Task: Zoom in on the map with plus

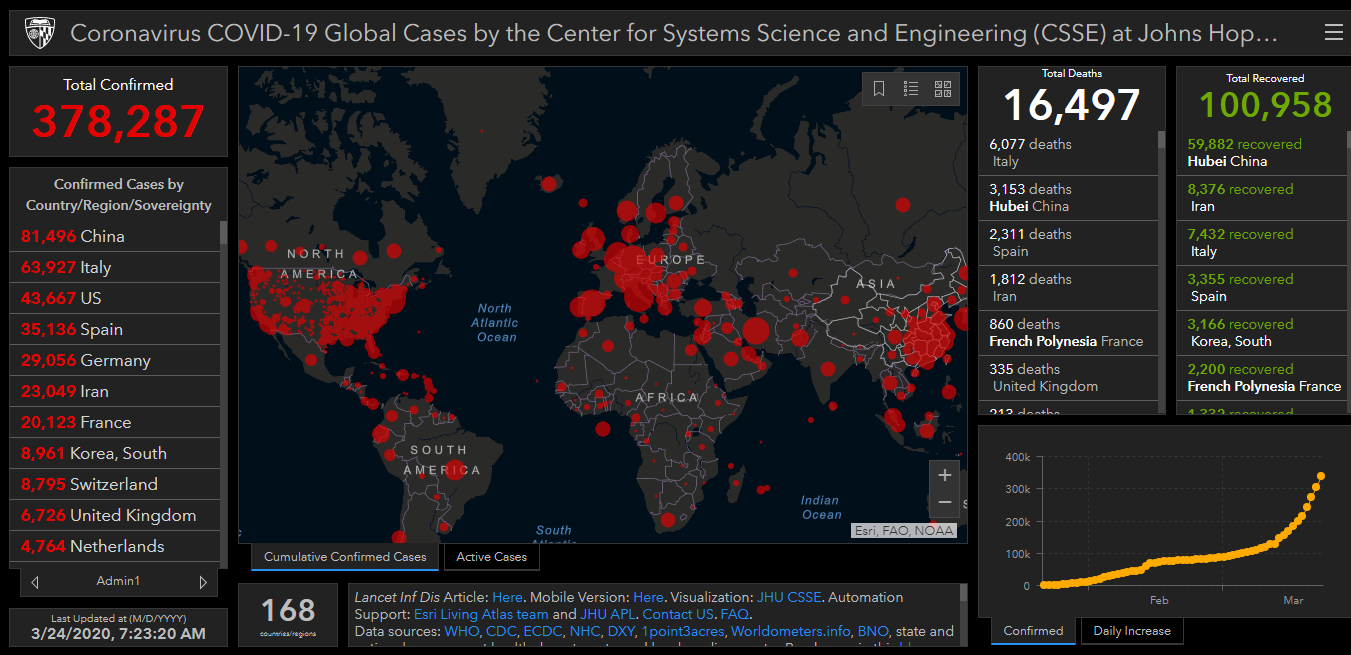Action: [945, 474]
